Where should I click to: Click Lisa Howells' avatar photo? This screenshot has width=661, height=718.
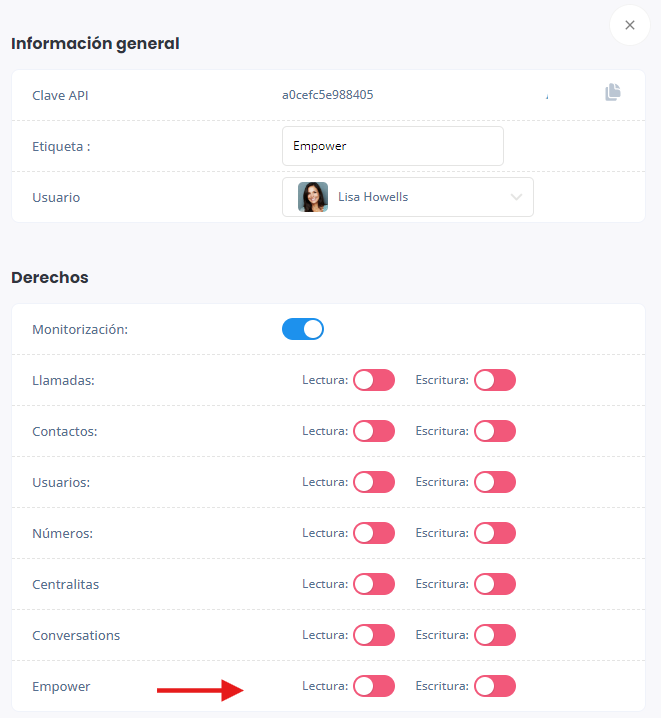coord(313,197)
